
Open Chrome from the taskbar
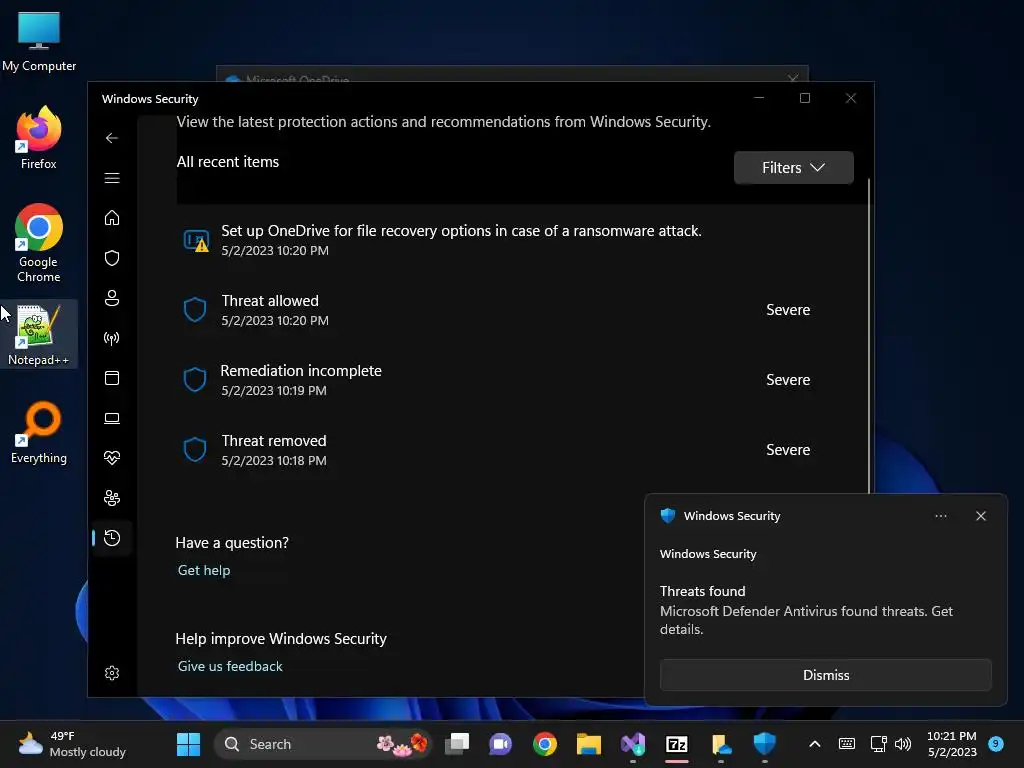pos(545,744)
